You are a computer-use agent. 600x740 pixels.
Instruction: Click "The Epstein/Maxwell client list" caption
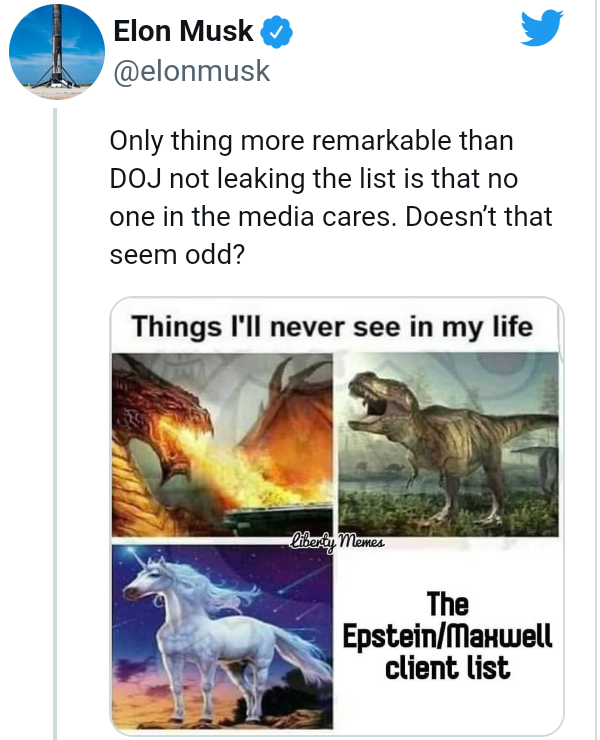coord(447,637)
